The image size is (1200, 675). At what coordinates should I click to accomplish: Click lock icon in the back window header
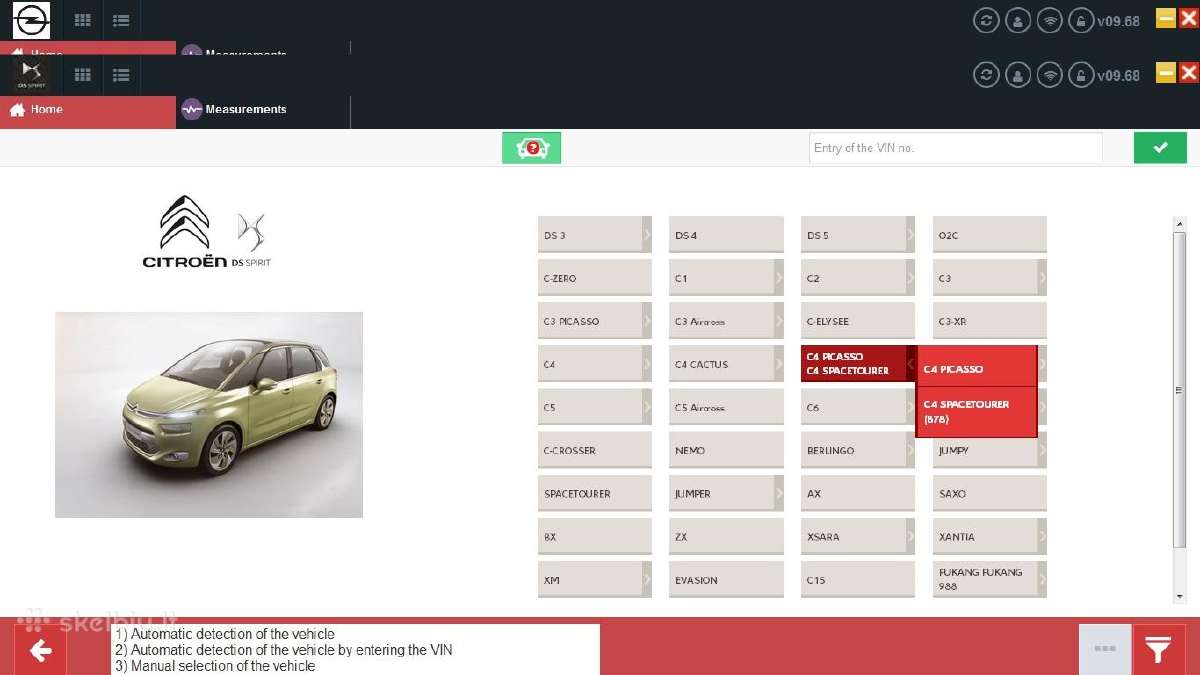pyautogui.click(x=1080, y=20)
